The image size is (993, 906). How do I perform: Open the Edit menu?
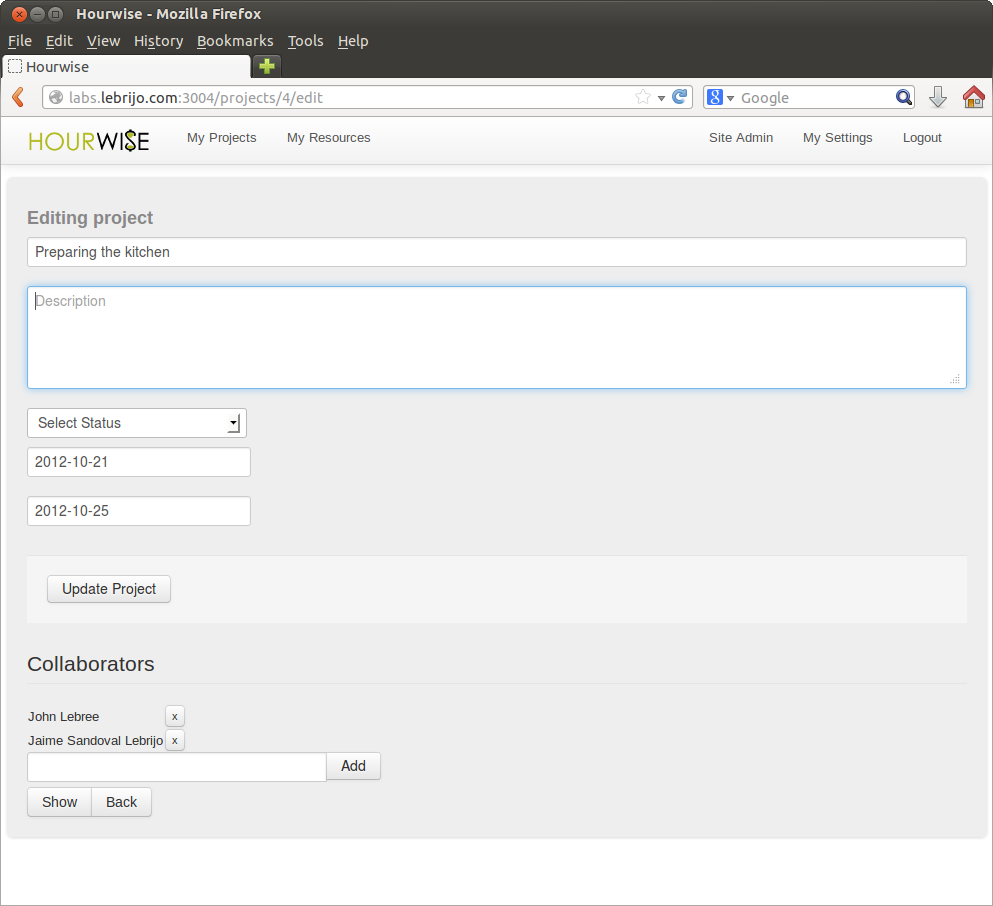[x=59, y=41]
